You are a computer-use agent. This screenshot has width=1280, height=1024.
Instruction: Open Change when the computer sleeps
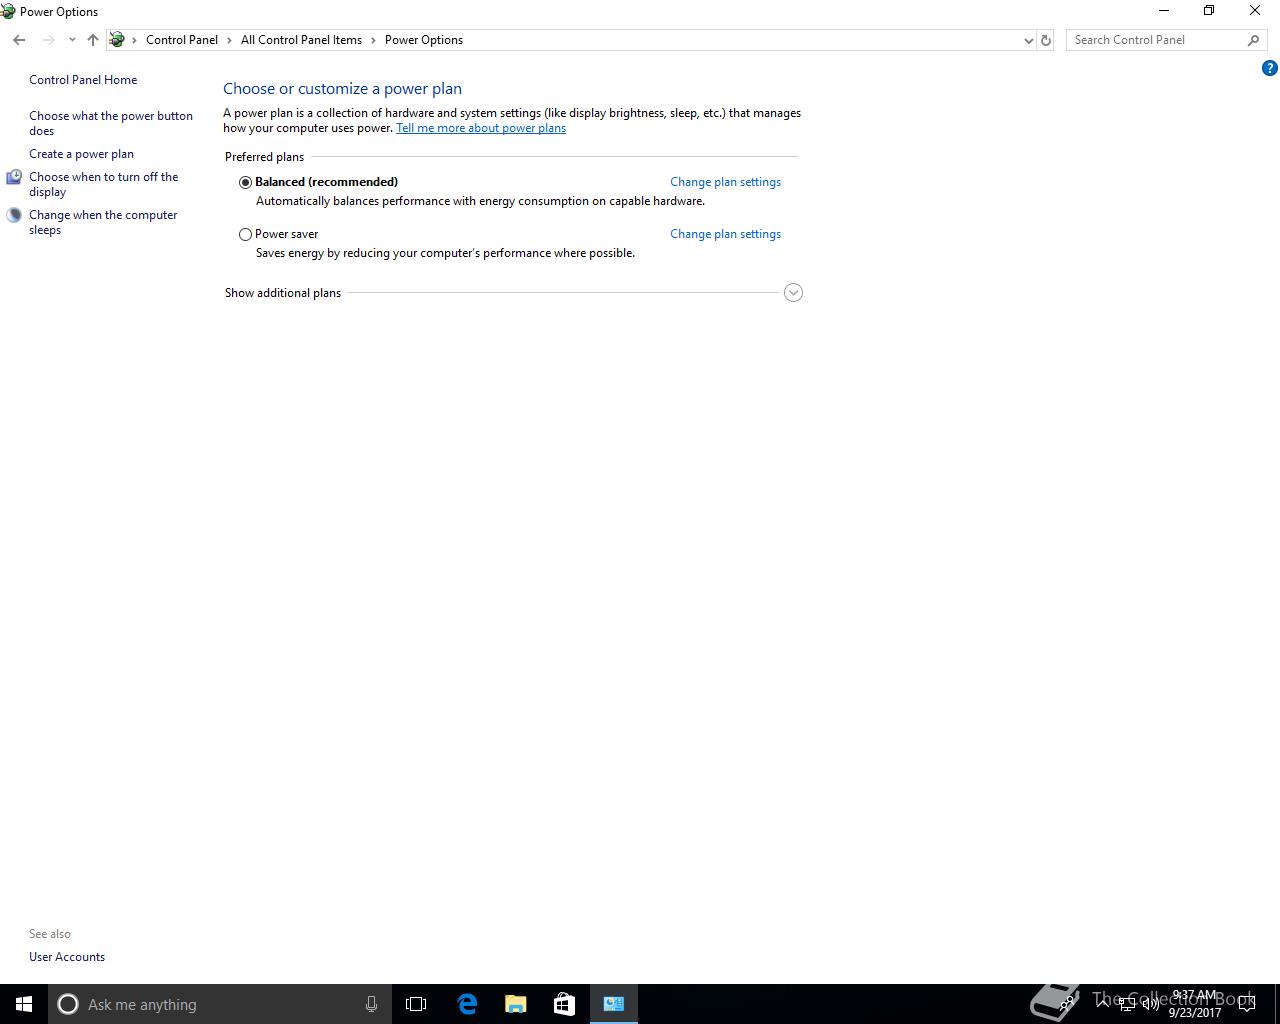tap(103, 222)
